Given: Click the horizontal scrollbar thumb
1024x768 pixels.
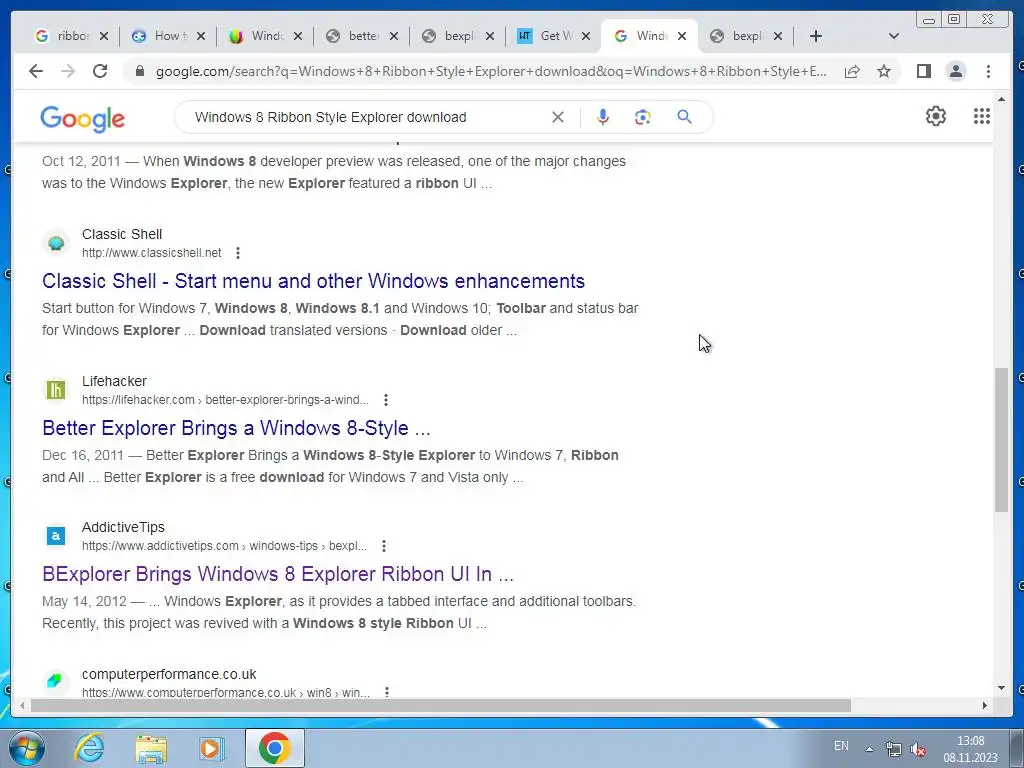Looking at the screenshot, I should 441,706.
